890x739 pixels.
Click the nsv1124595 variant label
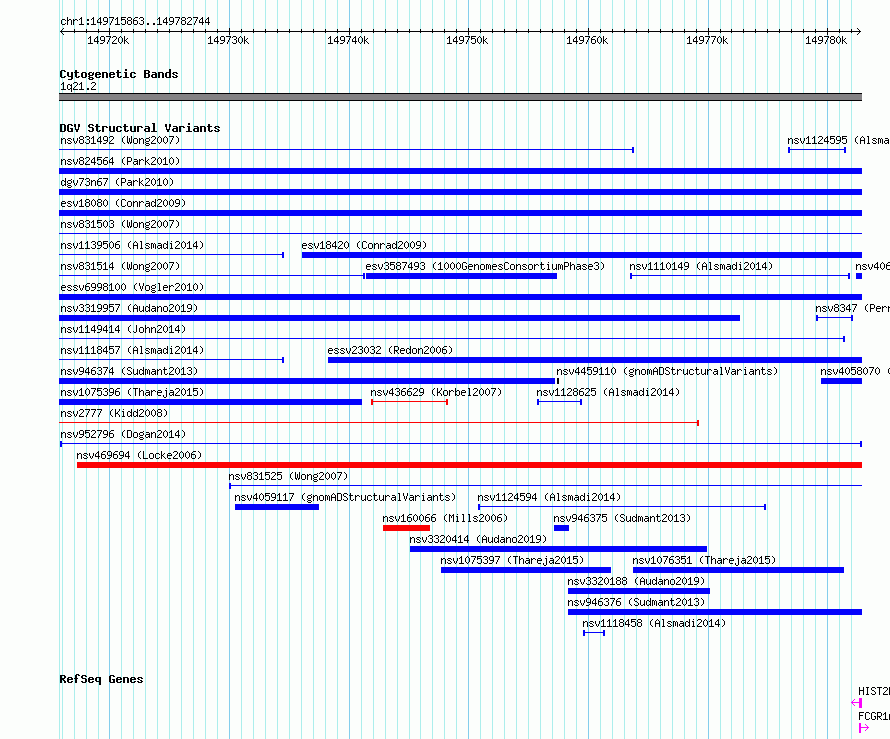click(x=838, y=140)
